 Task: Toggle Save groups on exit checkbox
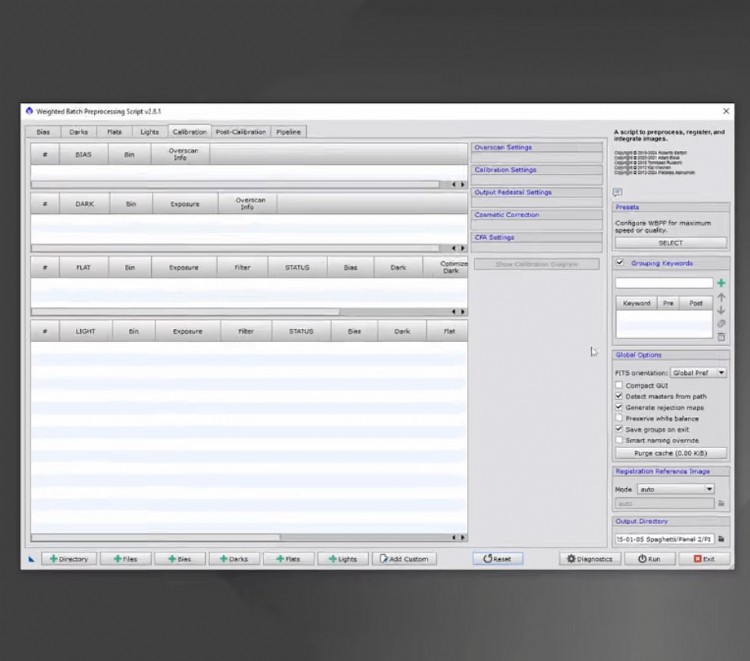coord(619,429)
